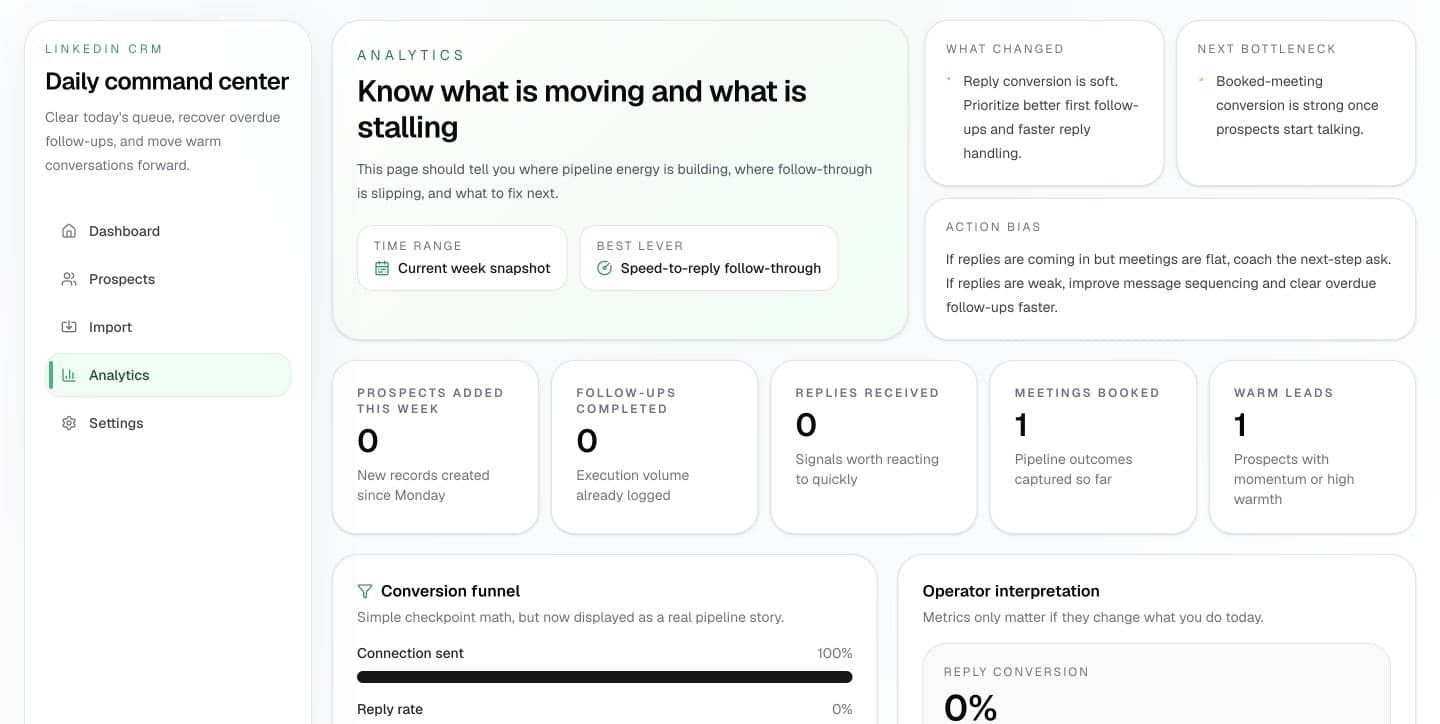Click the Conversion funnel heading text
The width and height of the screenshot is (1440, 724).
(x=450, y=591)
